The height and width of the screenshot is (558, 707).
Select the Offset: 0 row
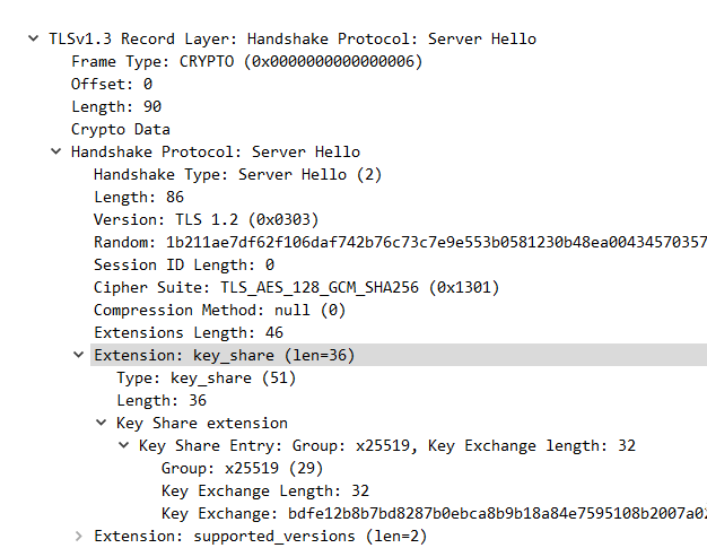pyautogui.click(x=112, y=84)
